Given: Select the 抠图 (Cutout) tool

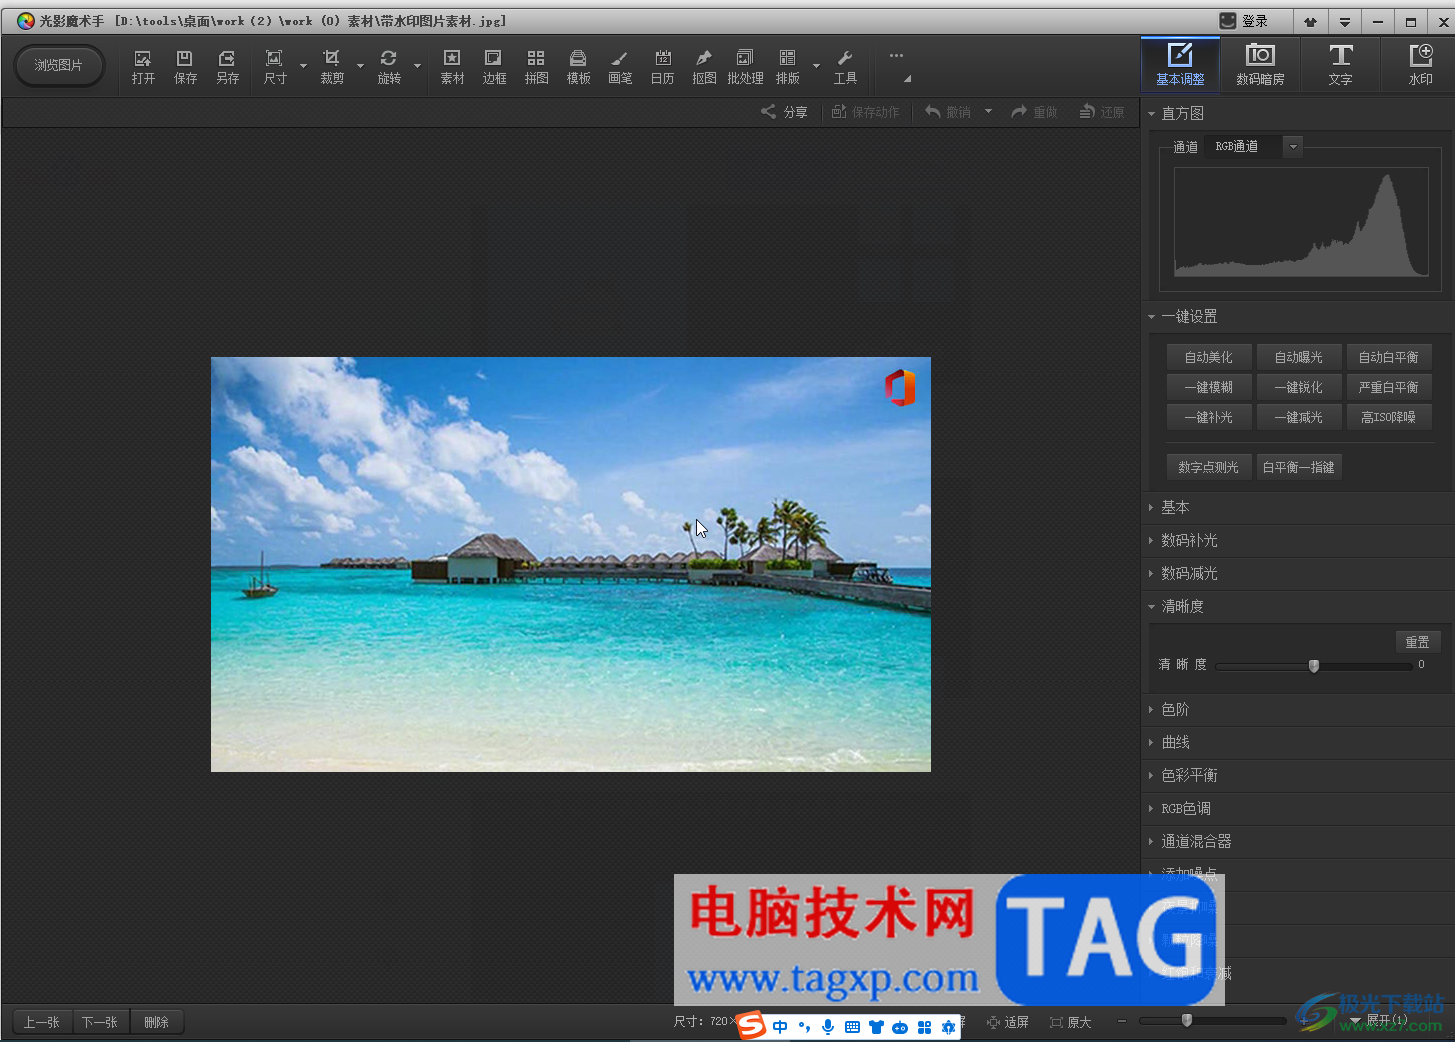Looking at the screenshot, I should click(x=704, y=67).
